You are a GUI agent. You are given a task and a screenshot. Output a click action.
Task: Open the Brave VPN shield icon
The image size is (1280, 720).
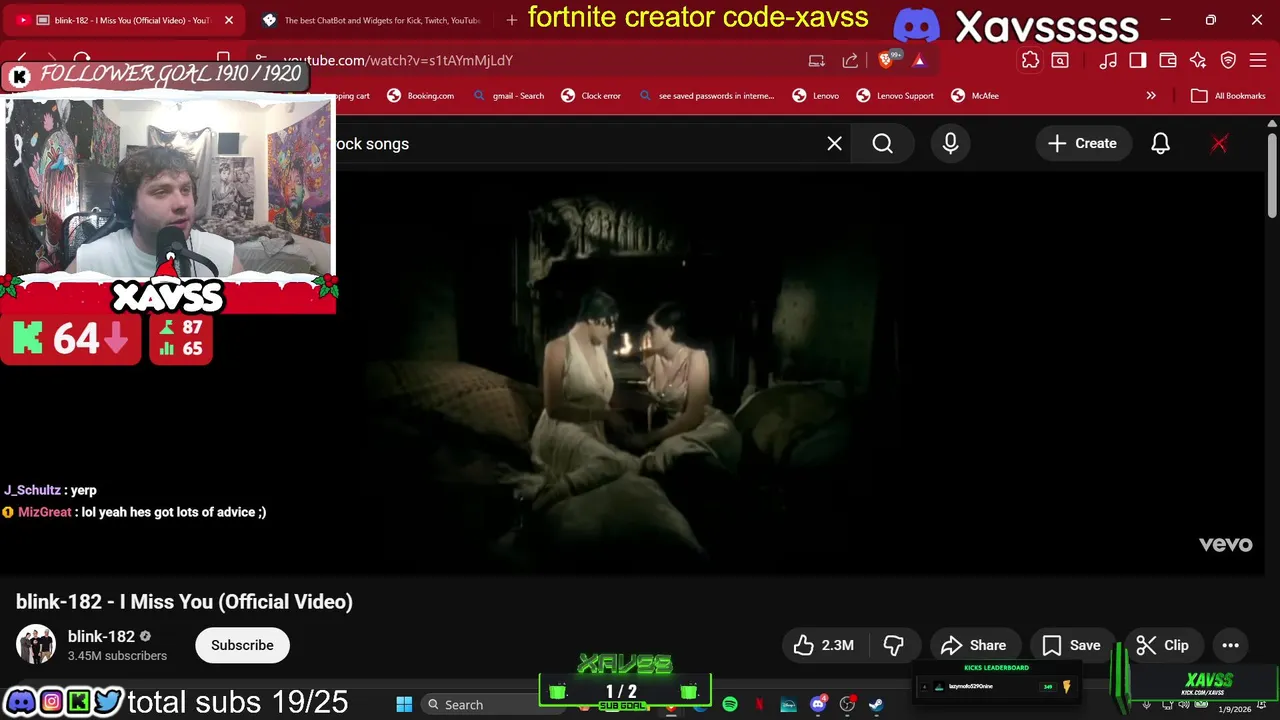pyautogui.click(x=1229, y=60)
